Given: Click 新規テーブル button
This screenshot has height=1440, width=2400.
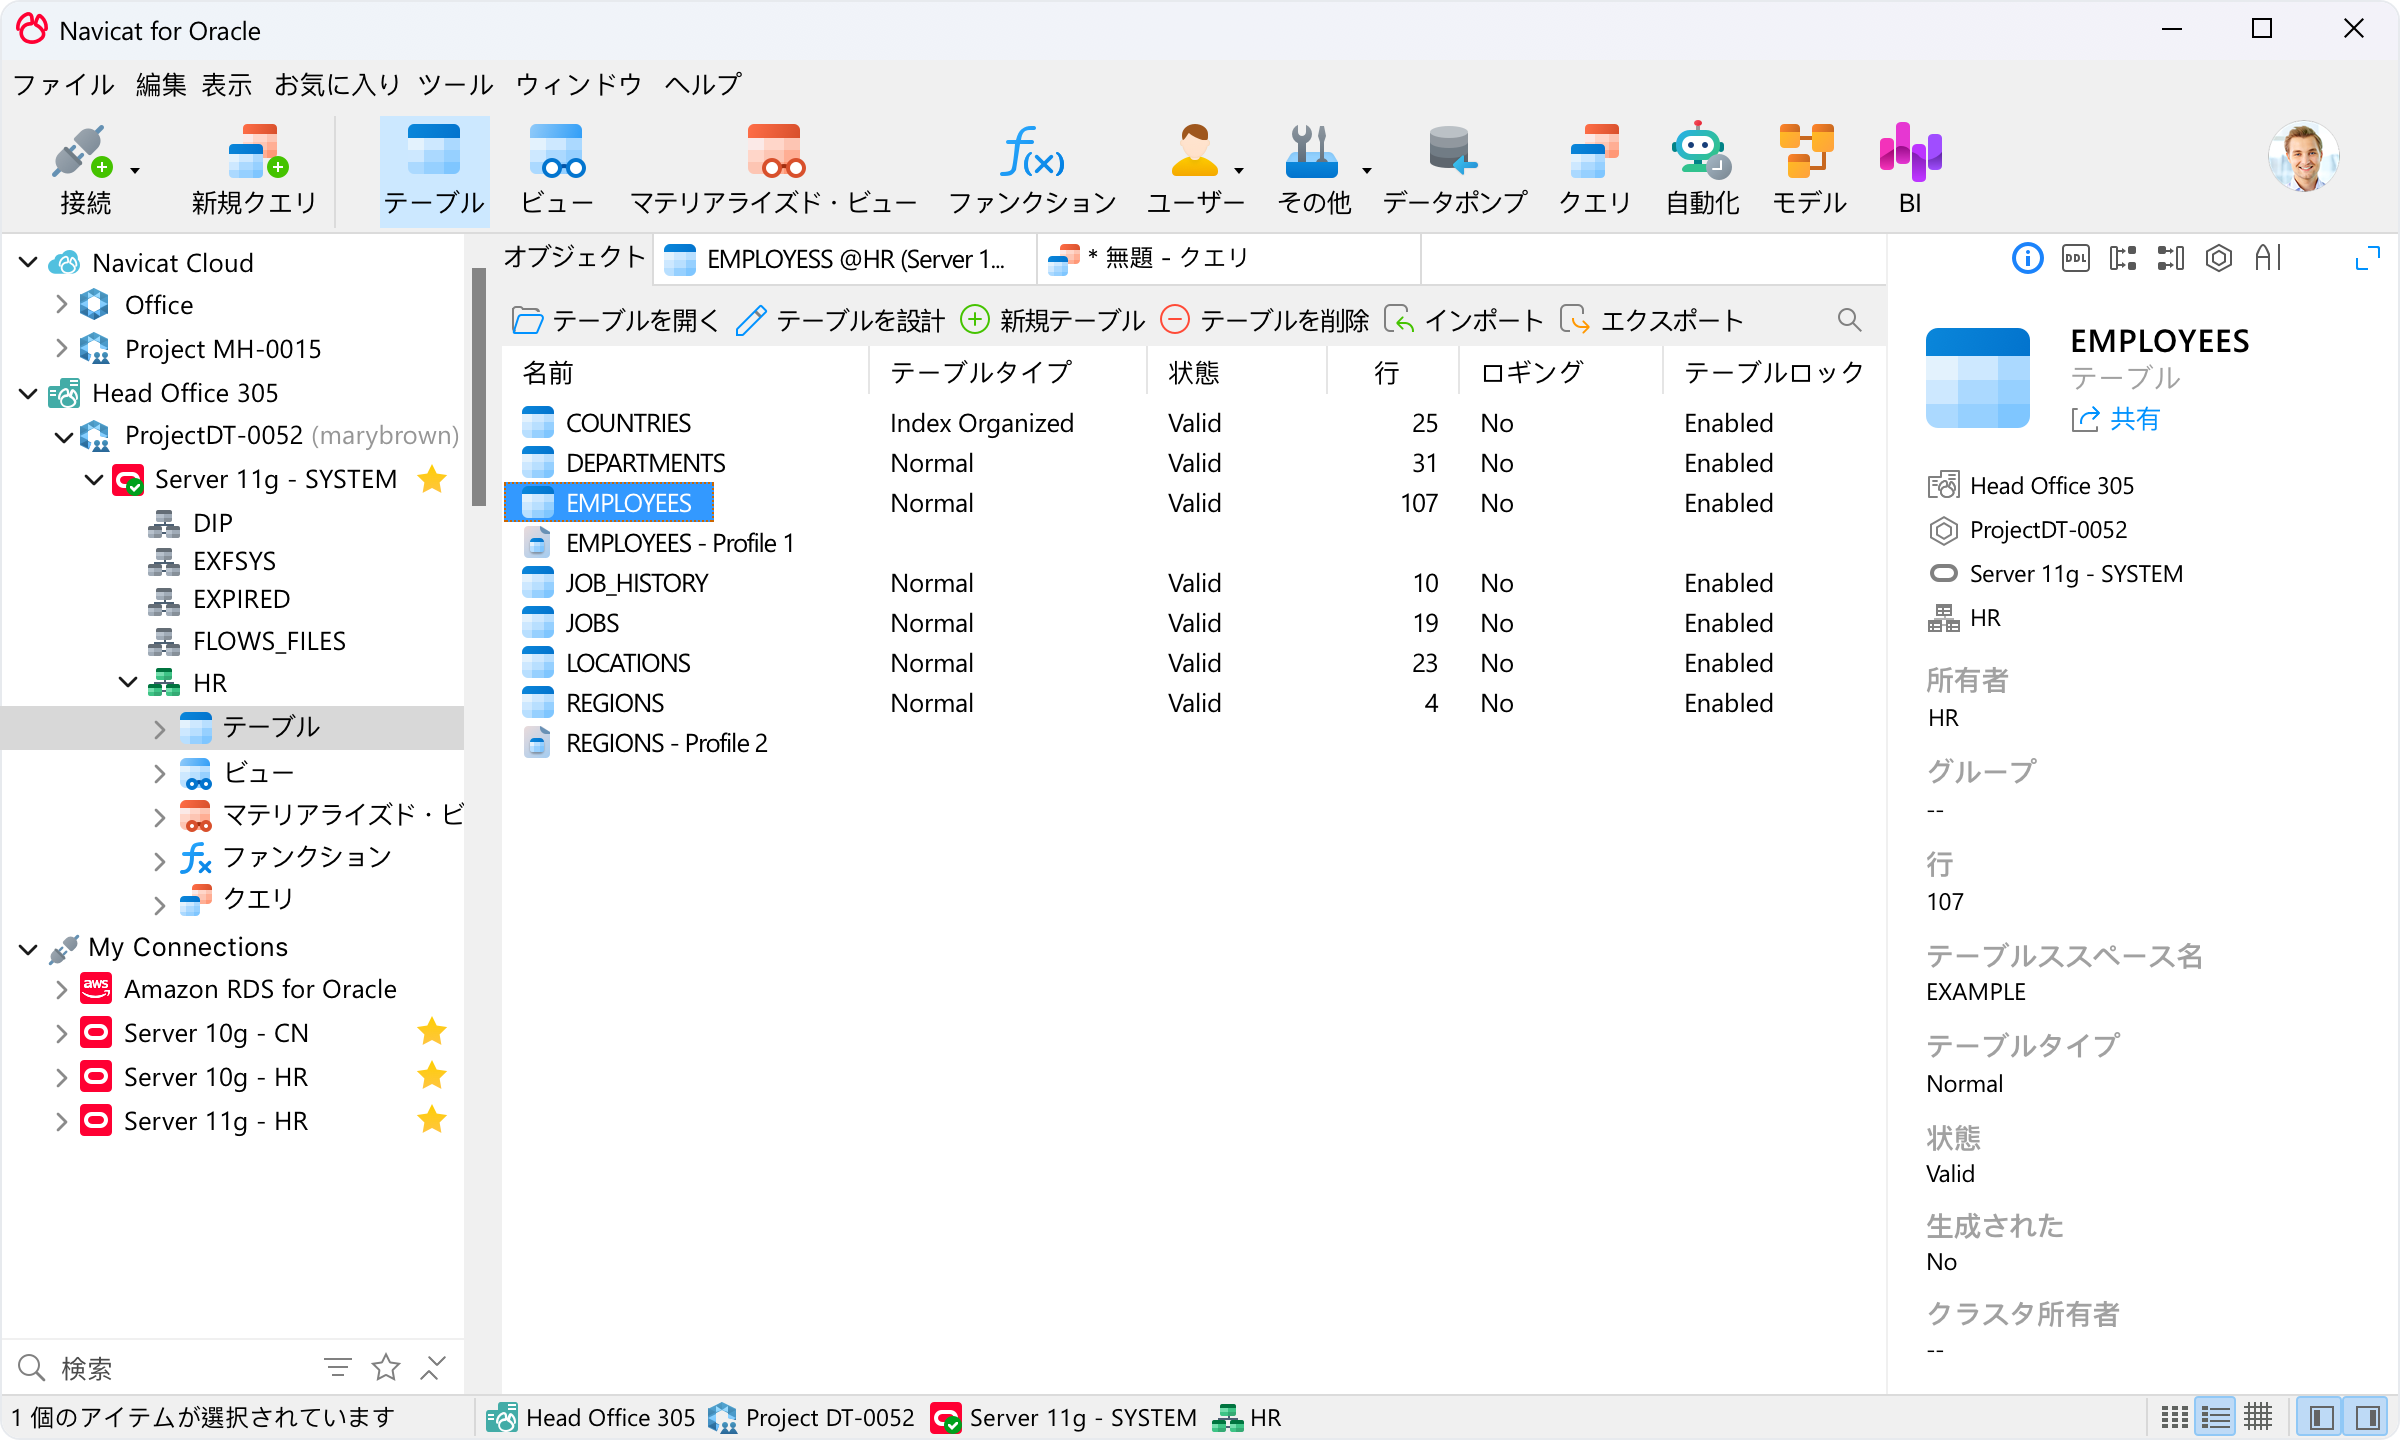Looking at the screenshot, I should [1052, 320].
